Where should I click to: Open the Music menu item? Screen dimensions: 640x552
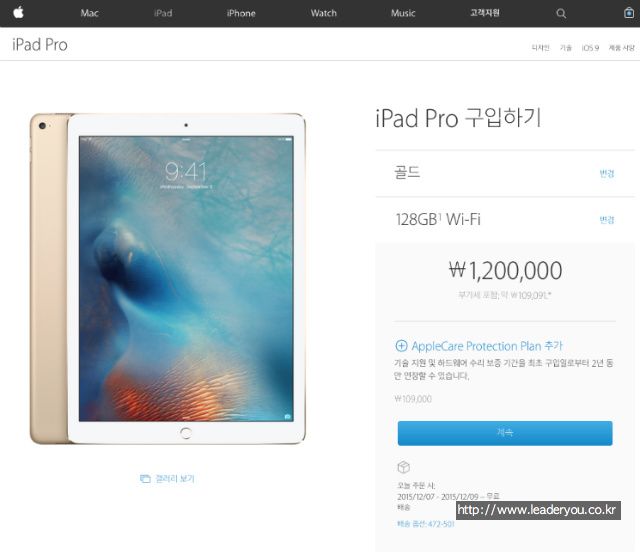pos(403,13)
